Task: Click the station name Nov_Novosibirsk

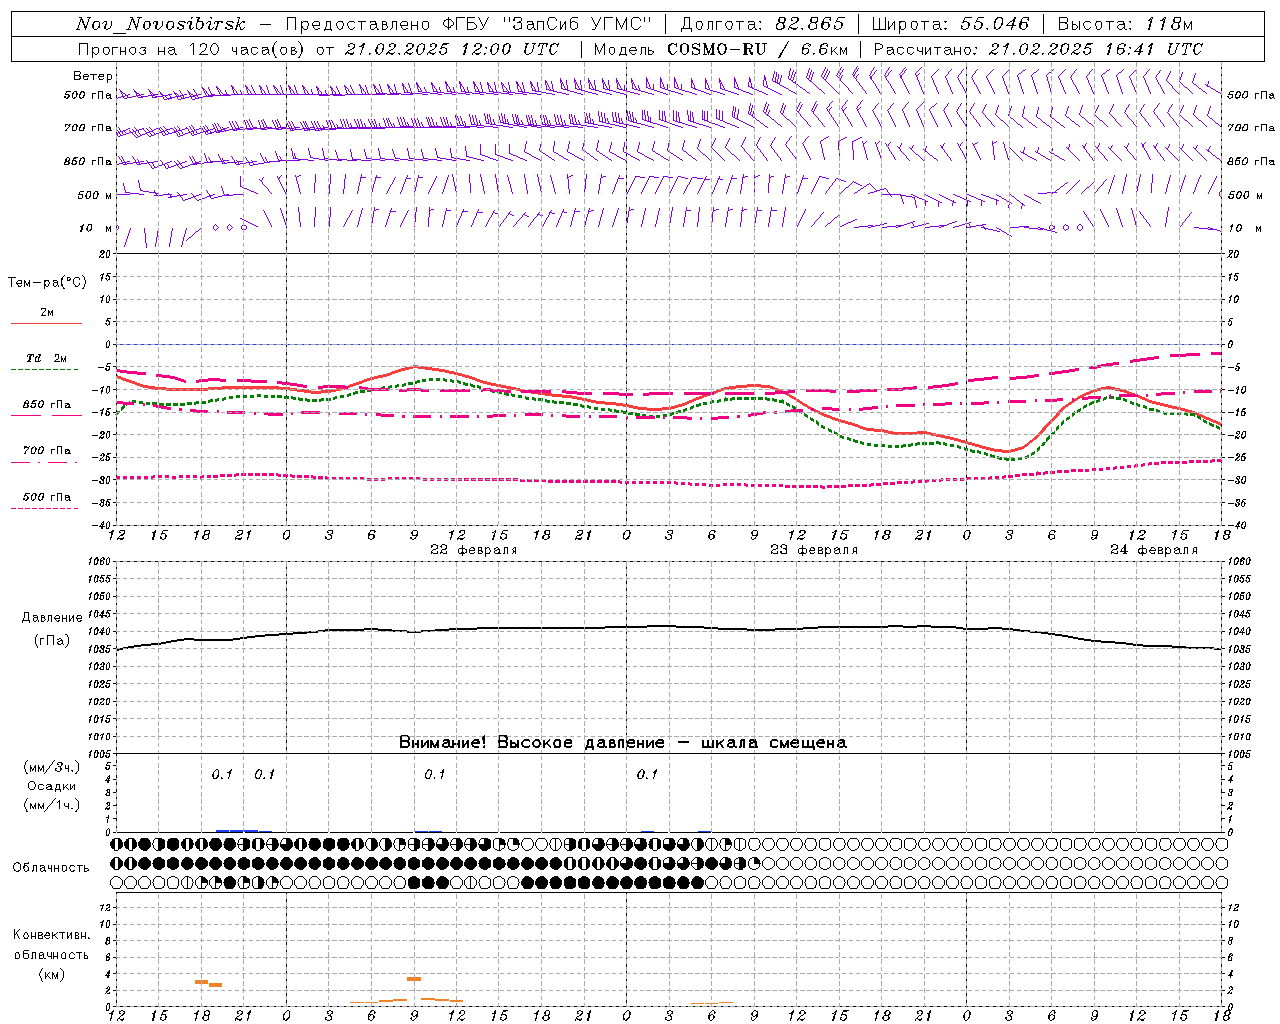Action: [x=160, y=24]
